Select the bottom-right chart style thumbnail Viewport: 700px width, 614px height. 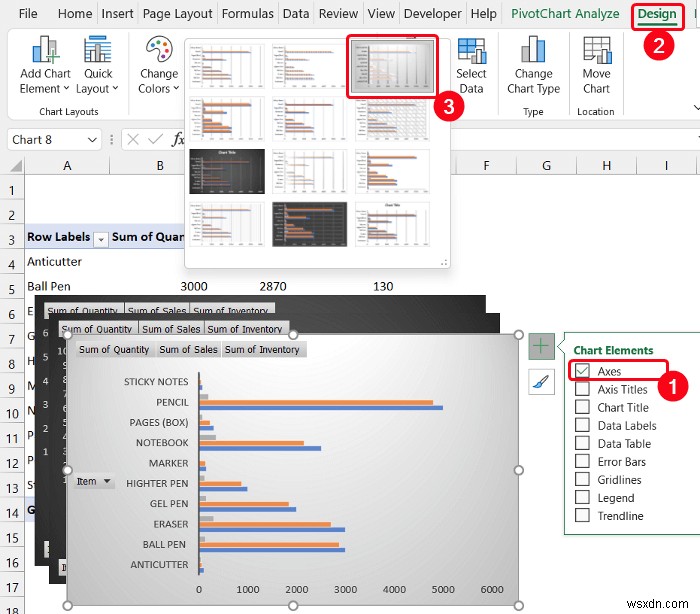[392, 224]
